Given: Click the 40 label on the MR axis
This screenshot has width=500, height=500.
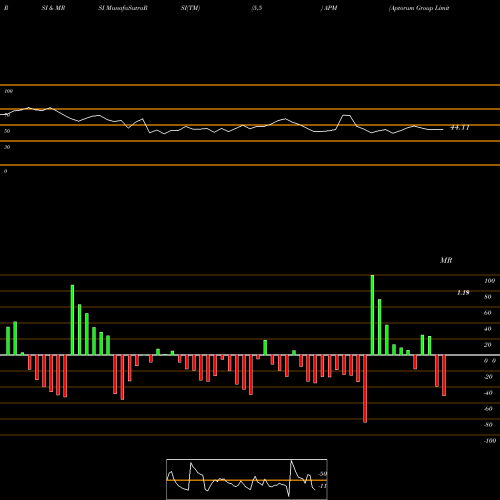Looking at the screenshot, I should 488,329.
